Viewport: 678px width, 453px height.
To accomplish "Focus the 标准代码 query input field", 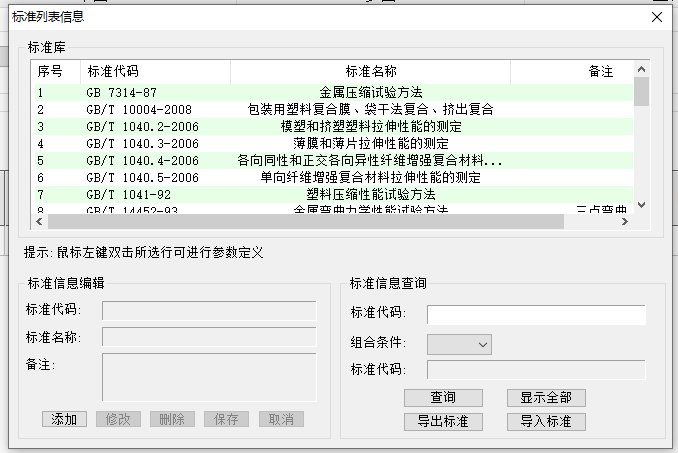I will pos(536,315).
